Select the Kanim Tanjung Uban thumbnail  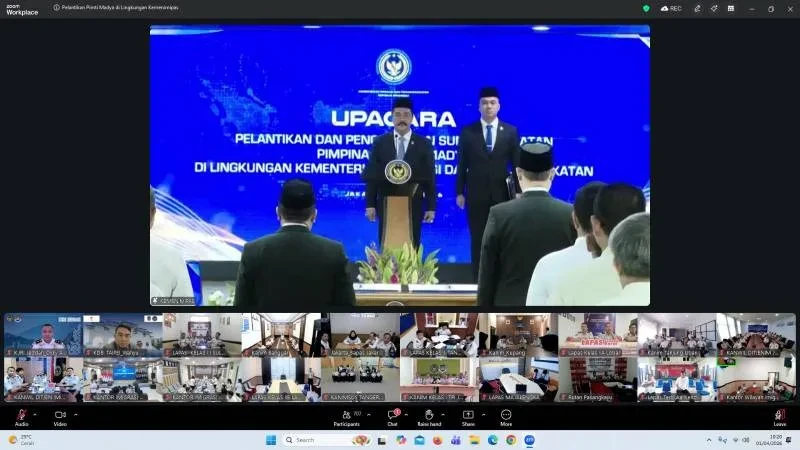[677, 335]
